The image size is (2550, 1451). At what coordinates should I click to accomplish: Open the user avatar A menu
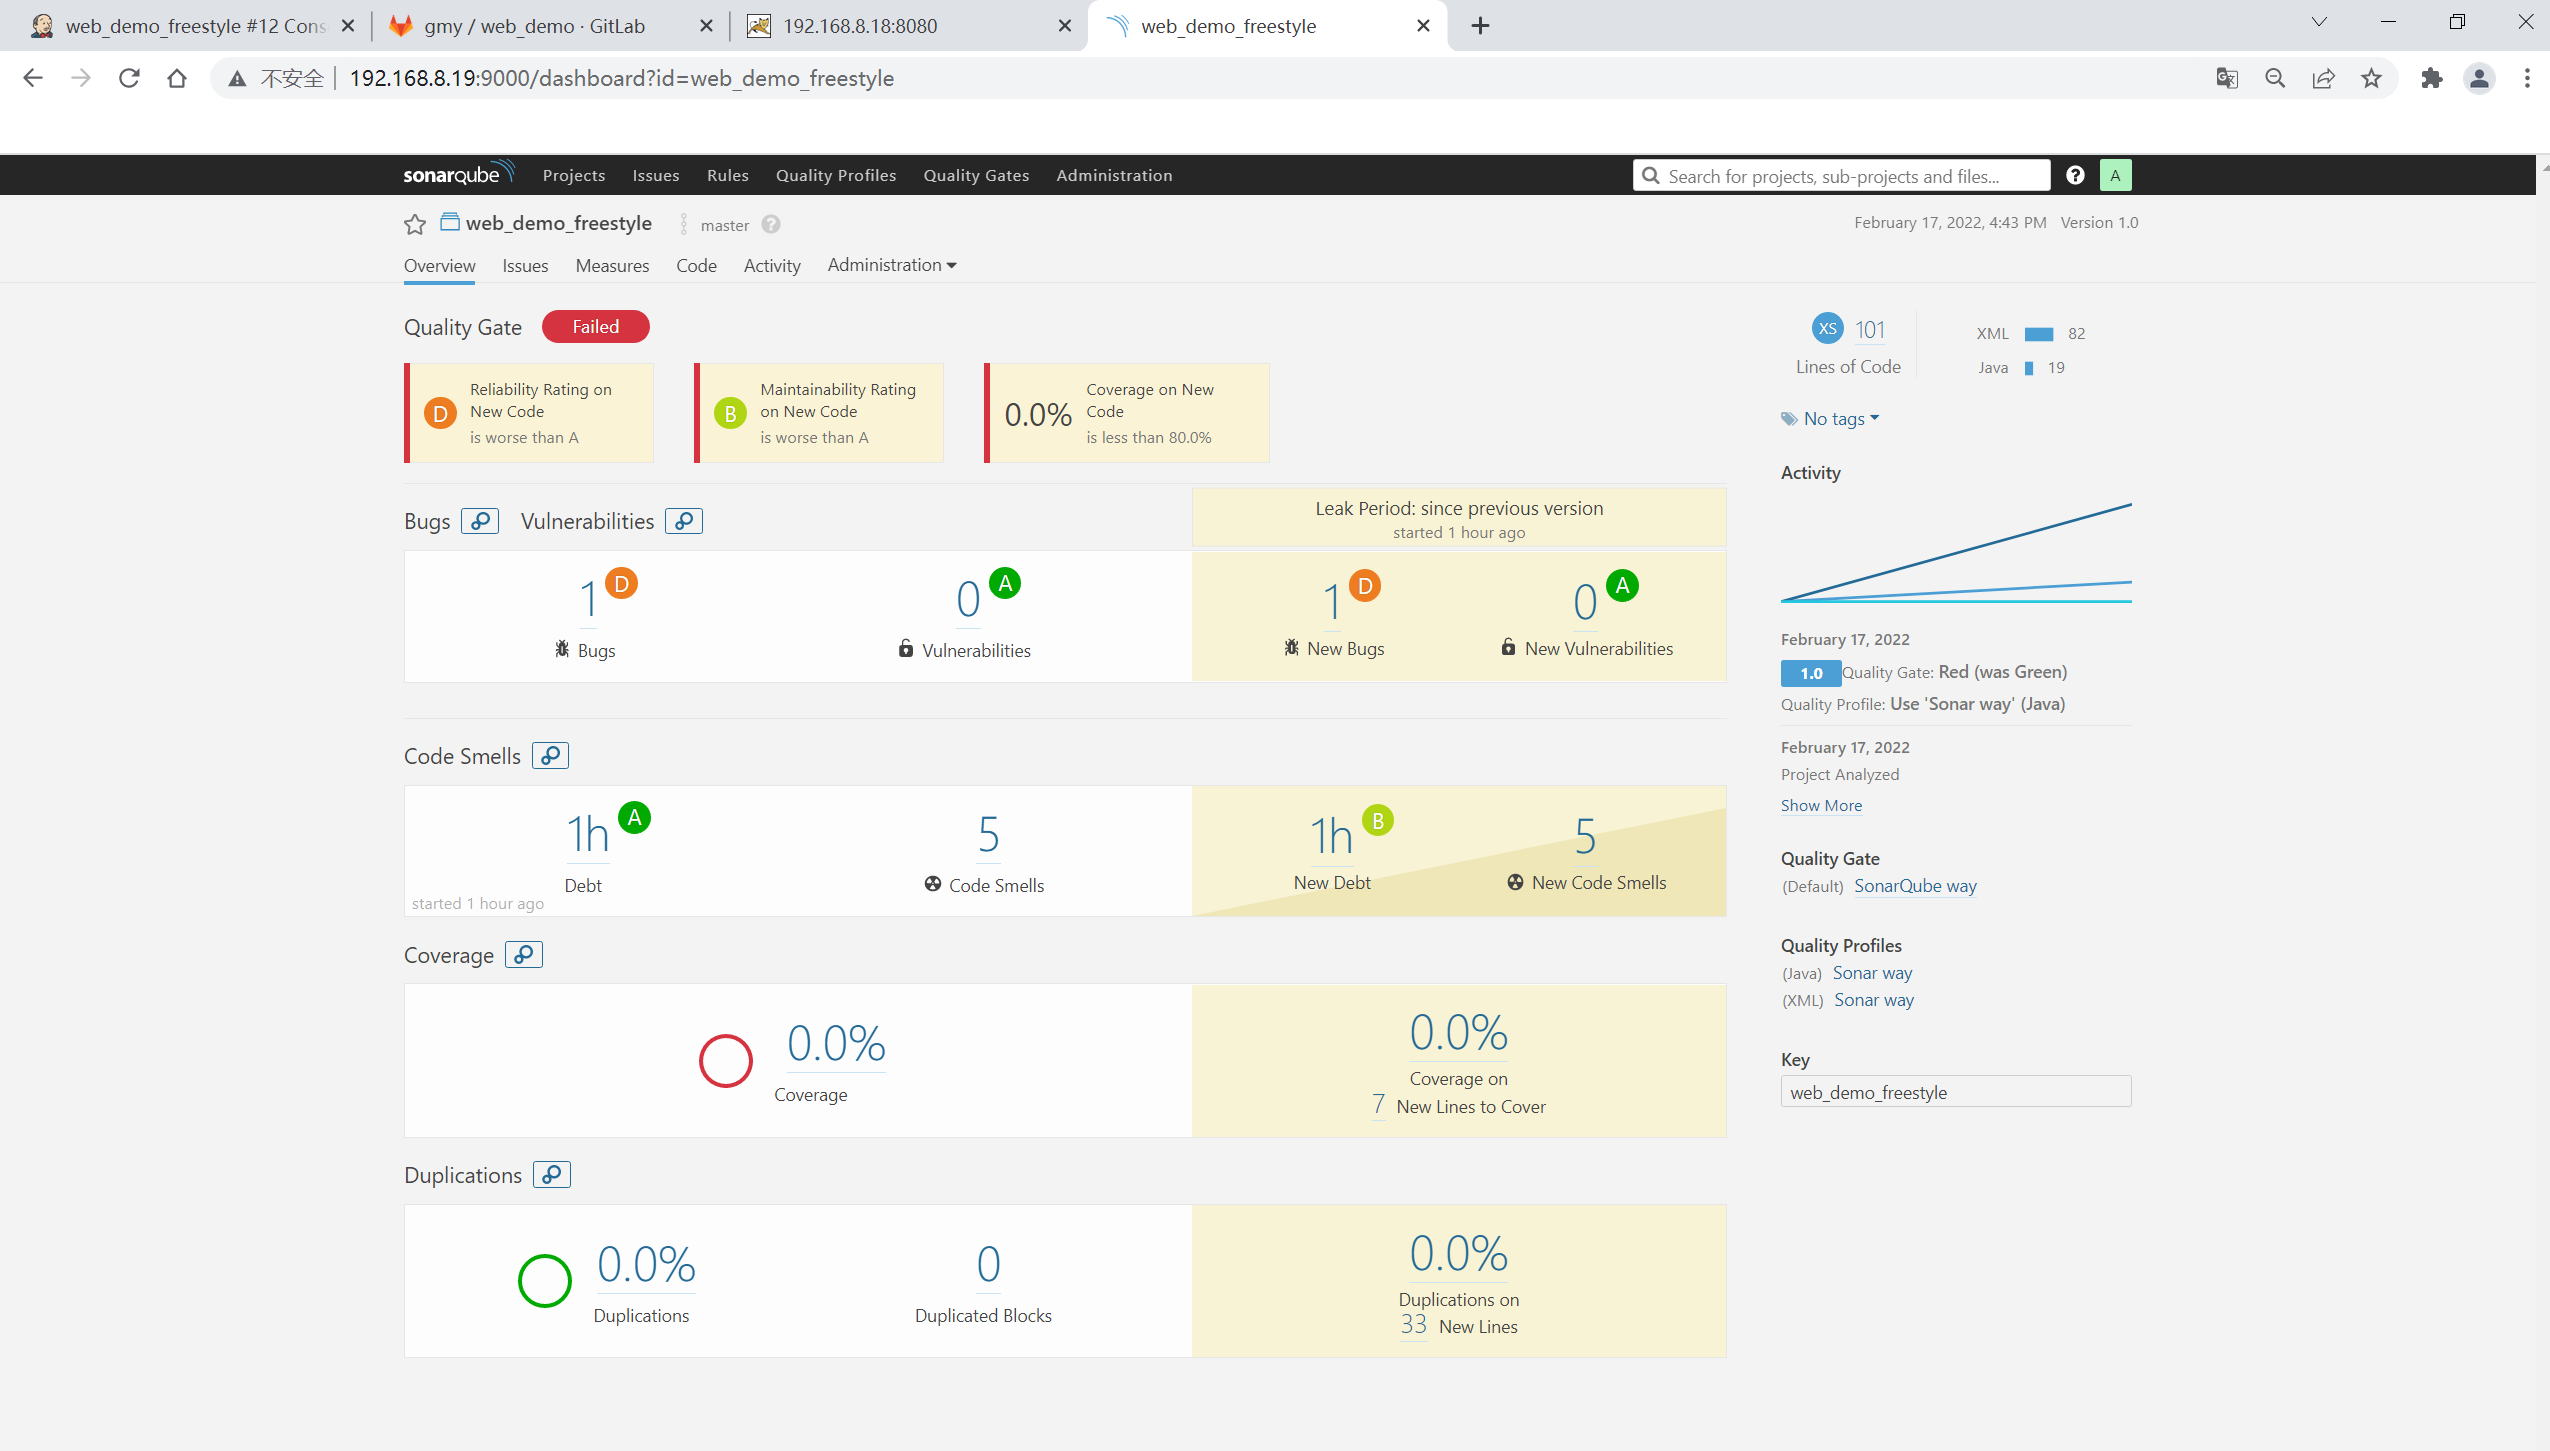point(2115,175)
